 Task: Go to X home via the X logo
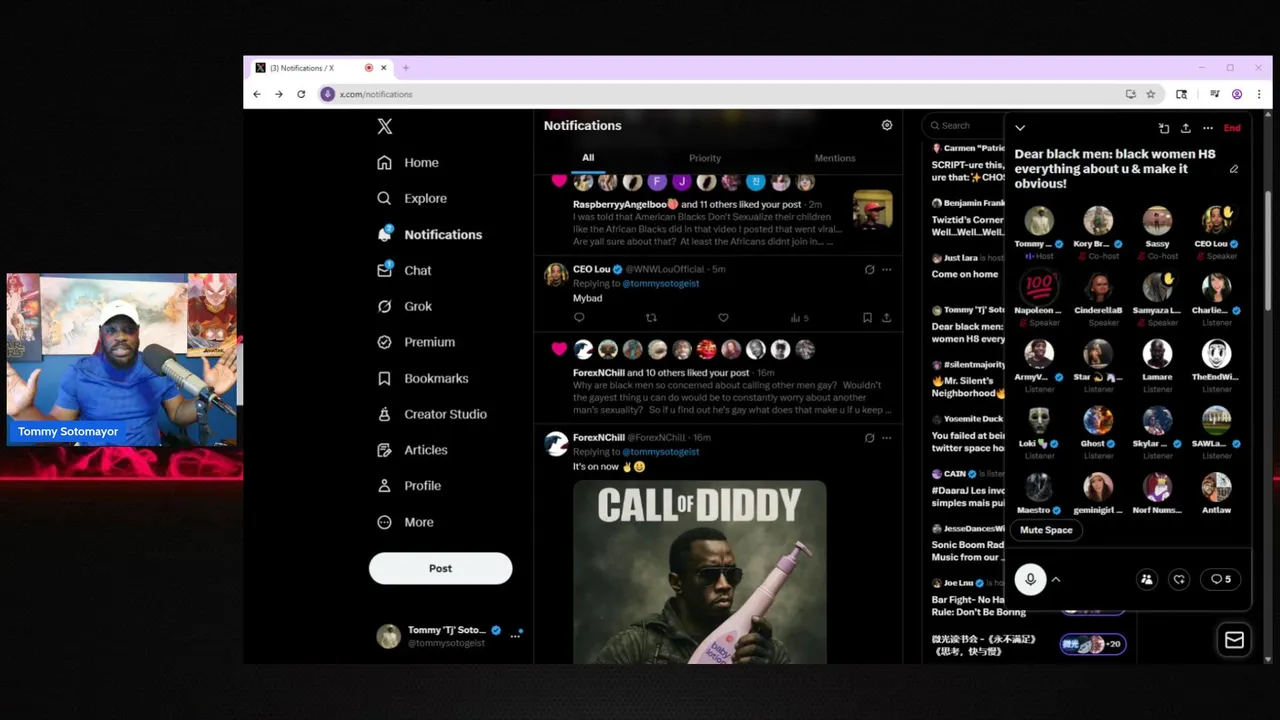[385, 126]
